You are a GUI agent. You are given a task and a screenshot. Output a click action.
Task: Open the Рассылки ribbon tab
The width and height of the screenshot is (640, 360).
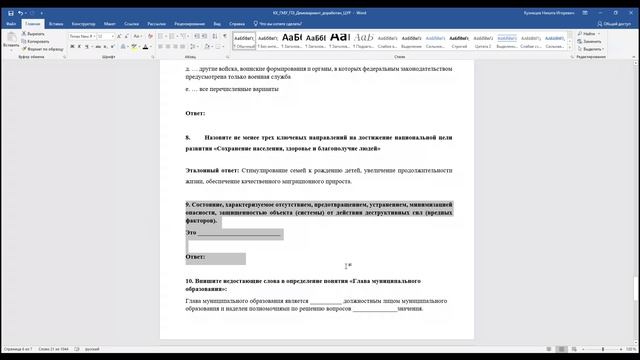pyautogui.click(x=157, y=24)
